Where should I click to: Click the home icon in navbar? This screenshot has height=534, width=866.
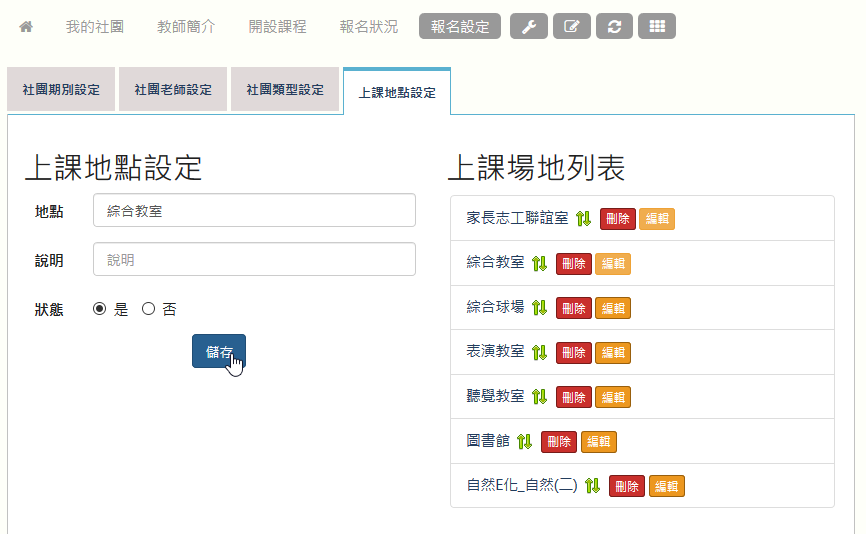point(26,27)
